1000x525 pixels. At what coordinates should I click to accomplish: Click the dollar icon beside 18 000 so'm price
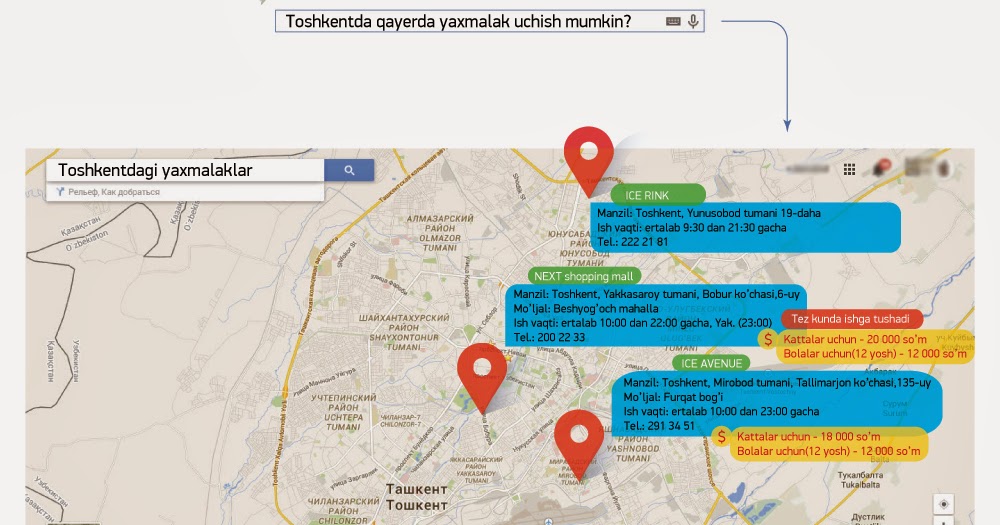[721, 437]
